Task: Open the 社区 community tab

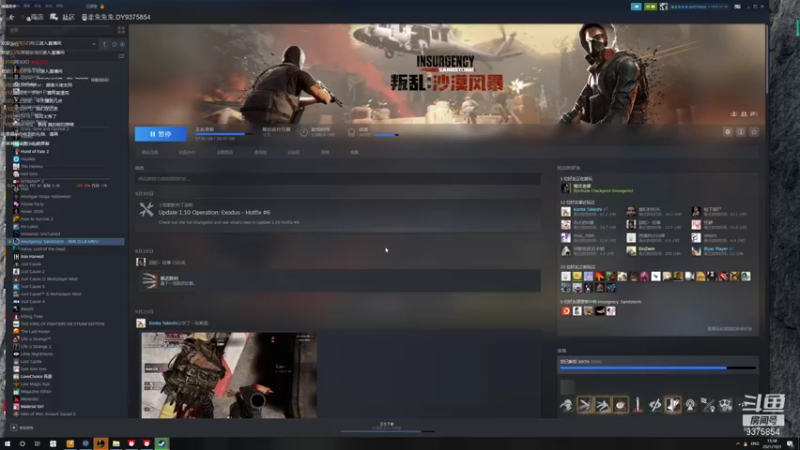Action: tap(68, 17)
